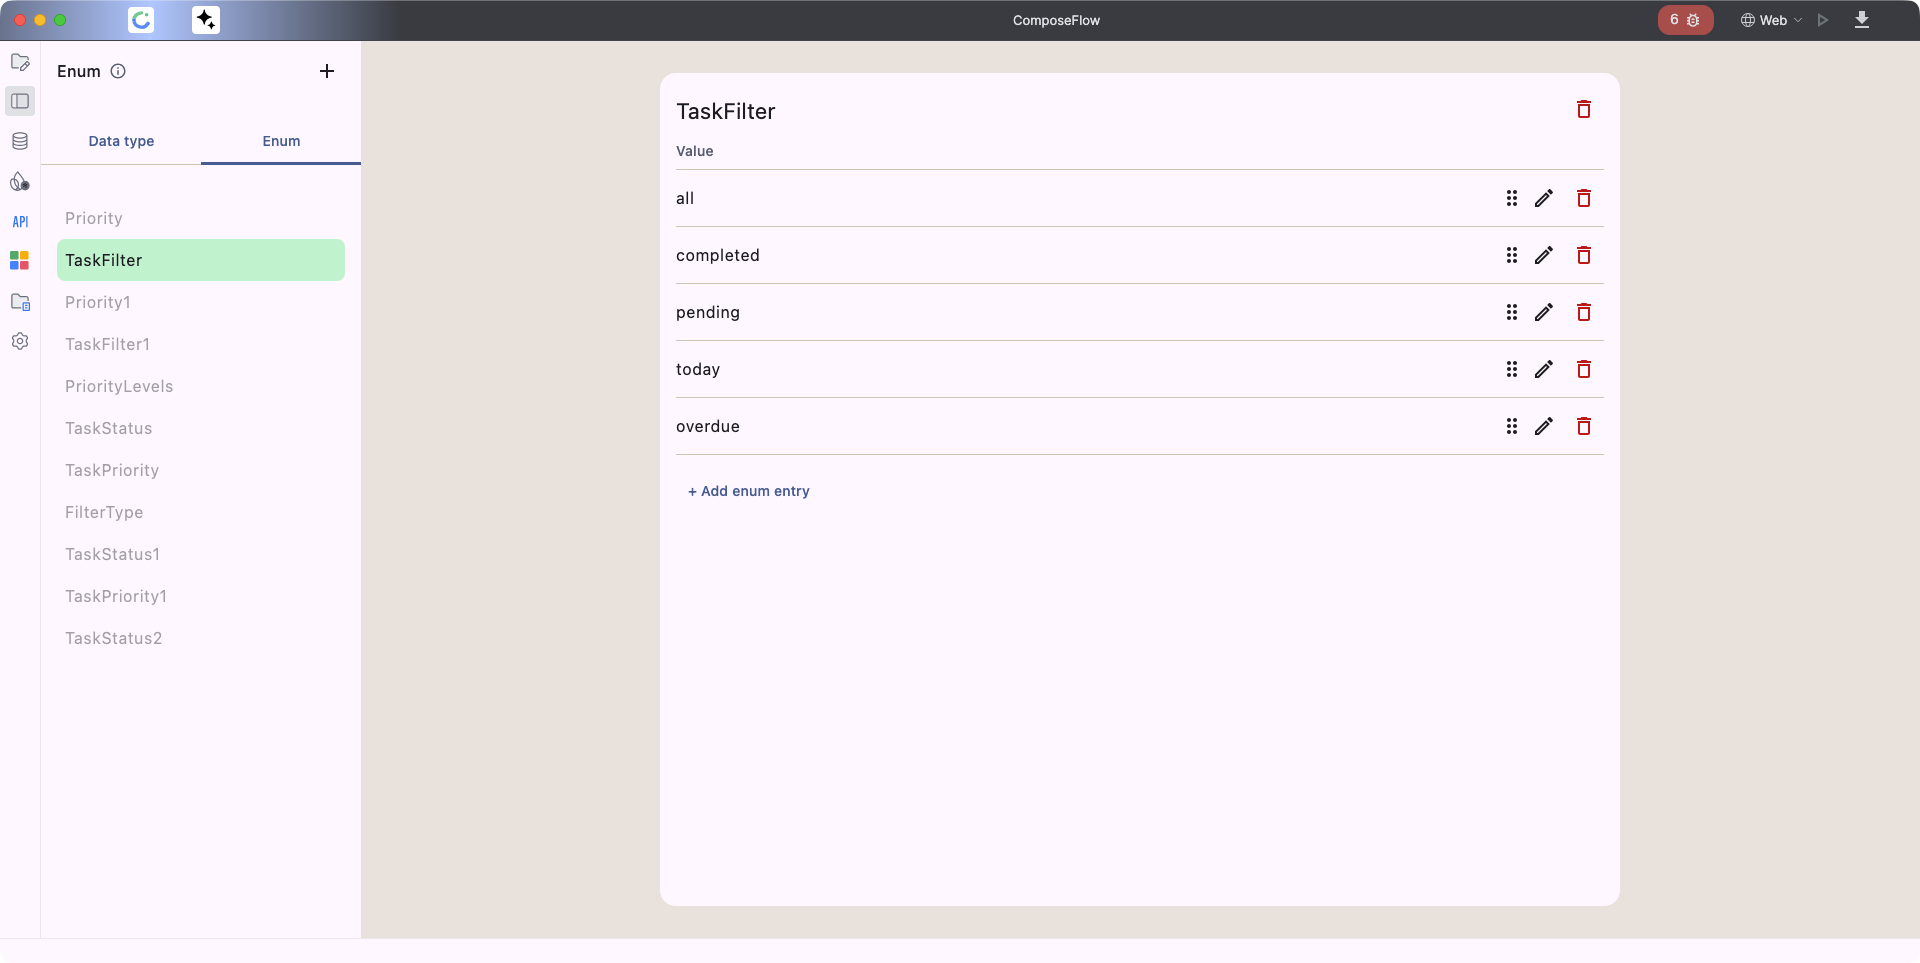
Task: Click the drag handle for pending
Action: pos(1512,312)
